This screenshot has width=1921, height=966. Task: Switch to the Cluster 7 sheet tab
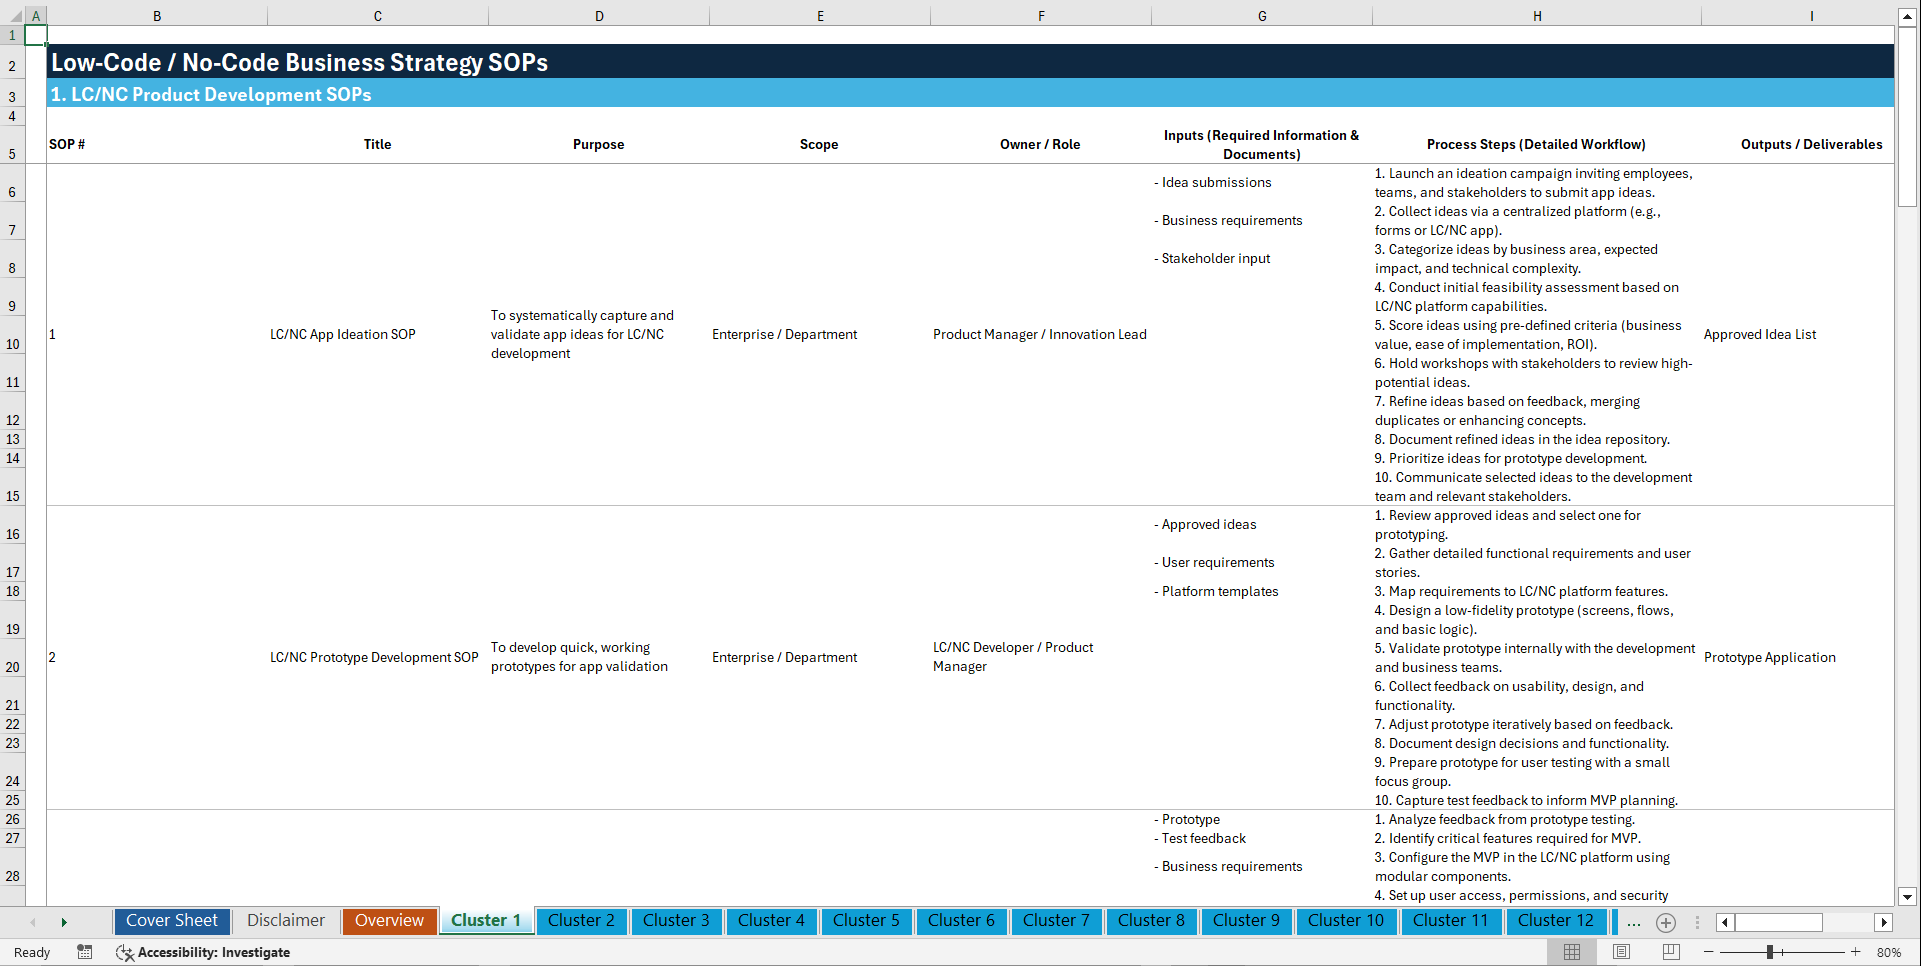click(1056, 921)
